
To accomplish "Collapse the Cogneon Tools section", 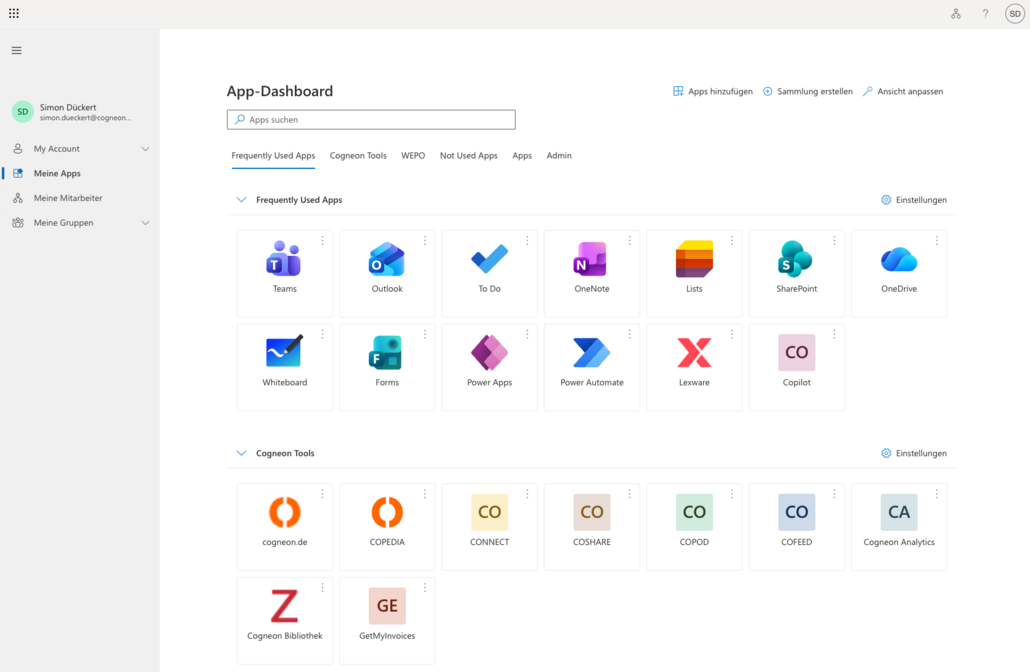I will click(x=241, y=453).
